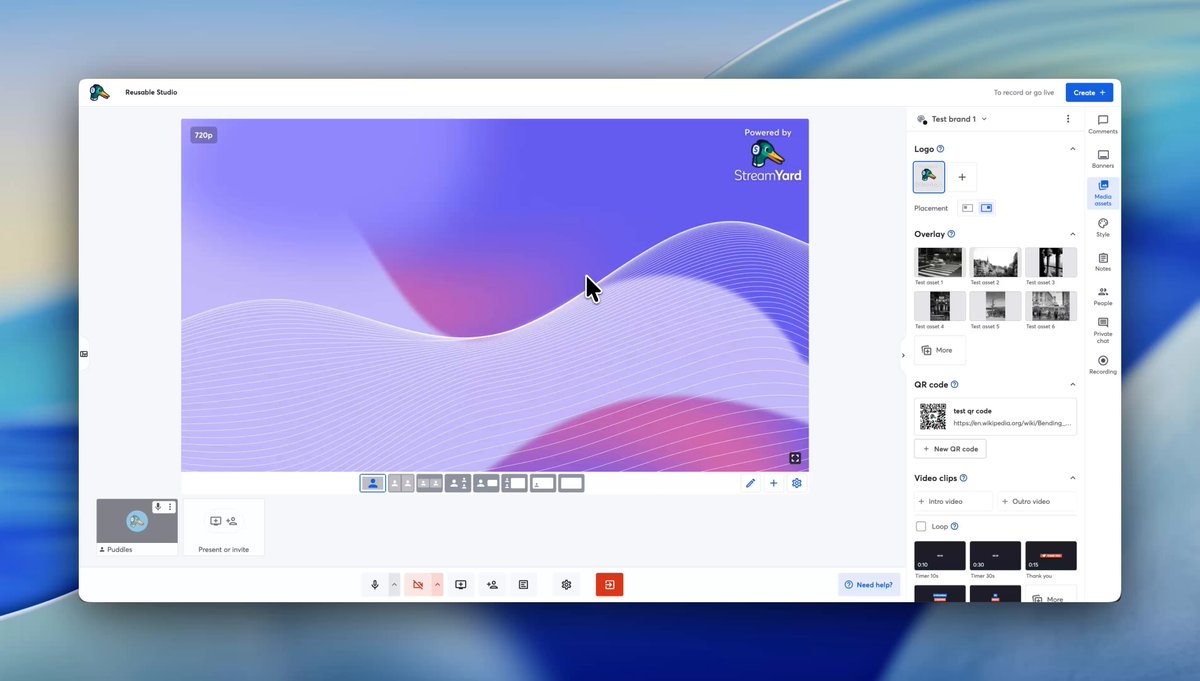The width and height of the screenshot is (1200, 681).
Task: Choose the solo single-person layout
Action: click(x=372, y=483)
